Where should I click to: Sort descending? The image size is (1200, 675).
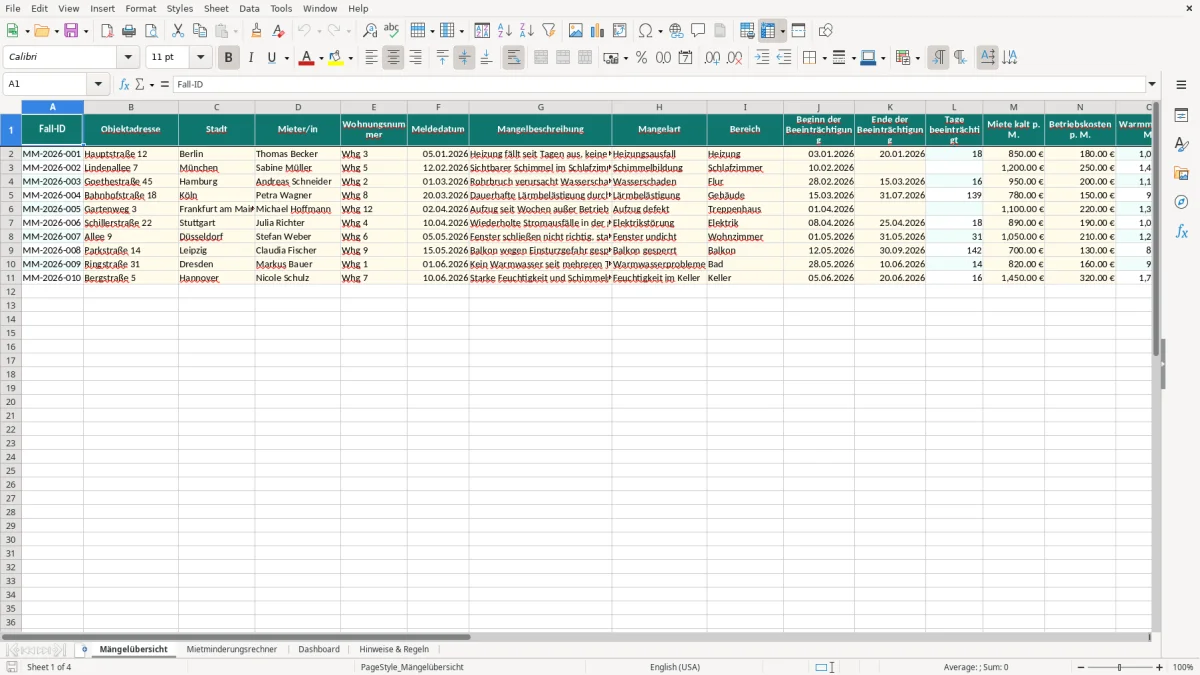tap(527, 31)
